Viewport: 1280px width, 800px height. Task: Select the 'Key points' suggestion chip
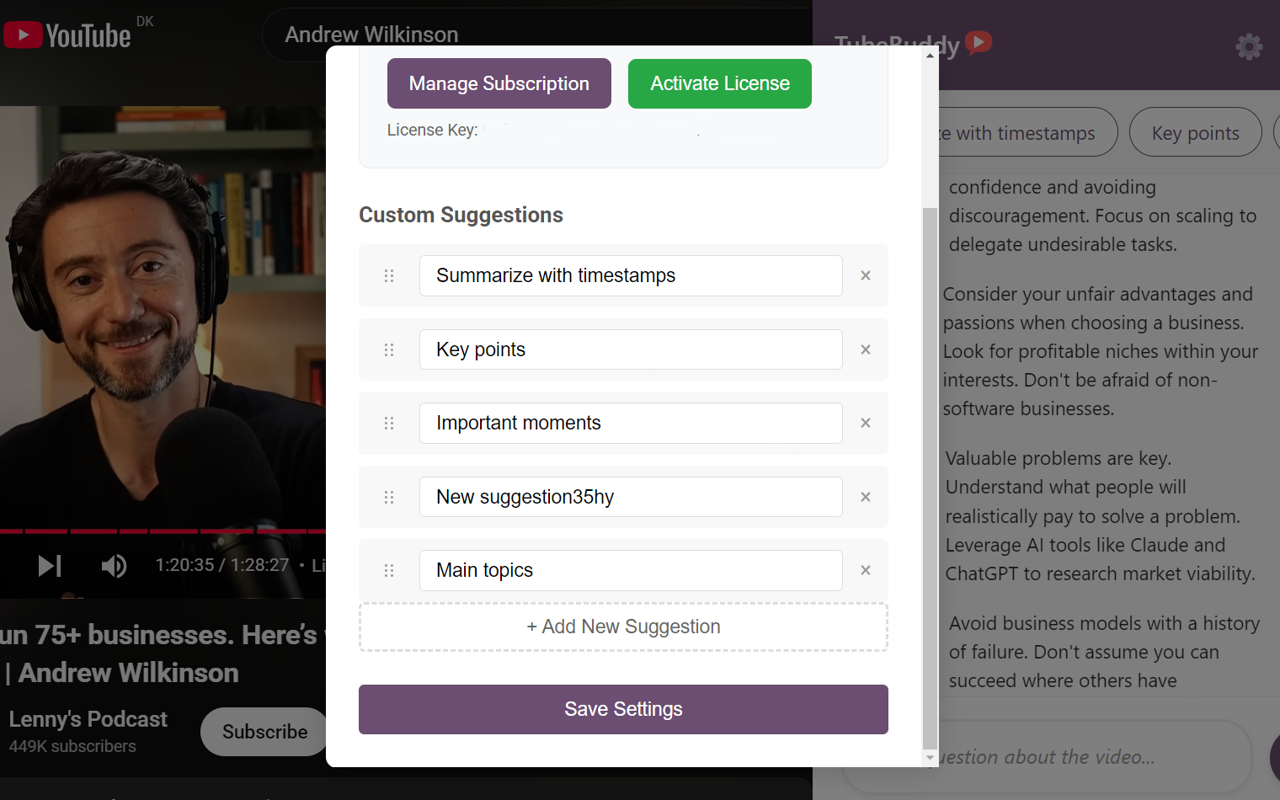pyautogui.click(x=1195, y=133)
